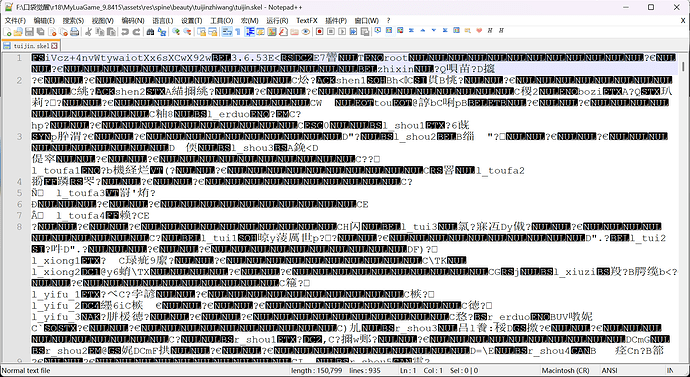
Task: Open Find with the binoculars icon
Action: click(x=150, y=32)
